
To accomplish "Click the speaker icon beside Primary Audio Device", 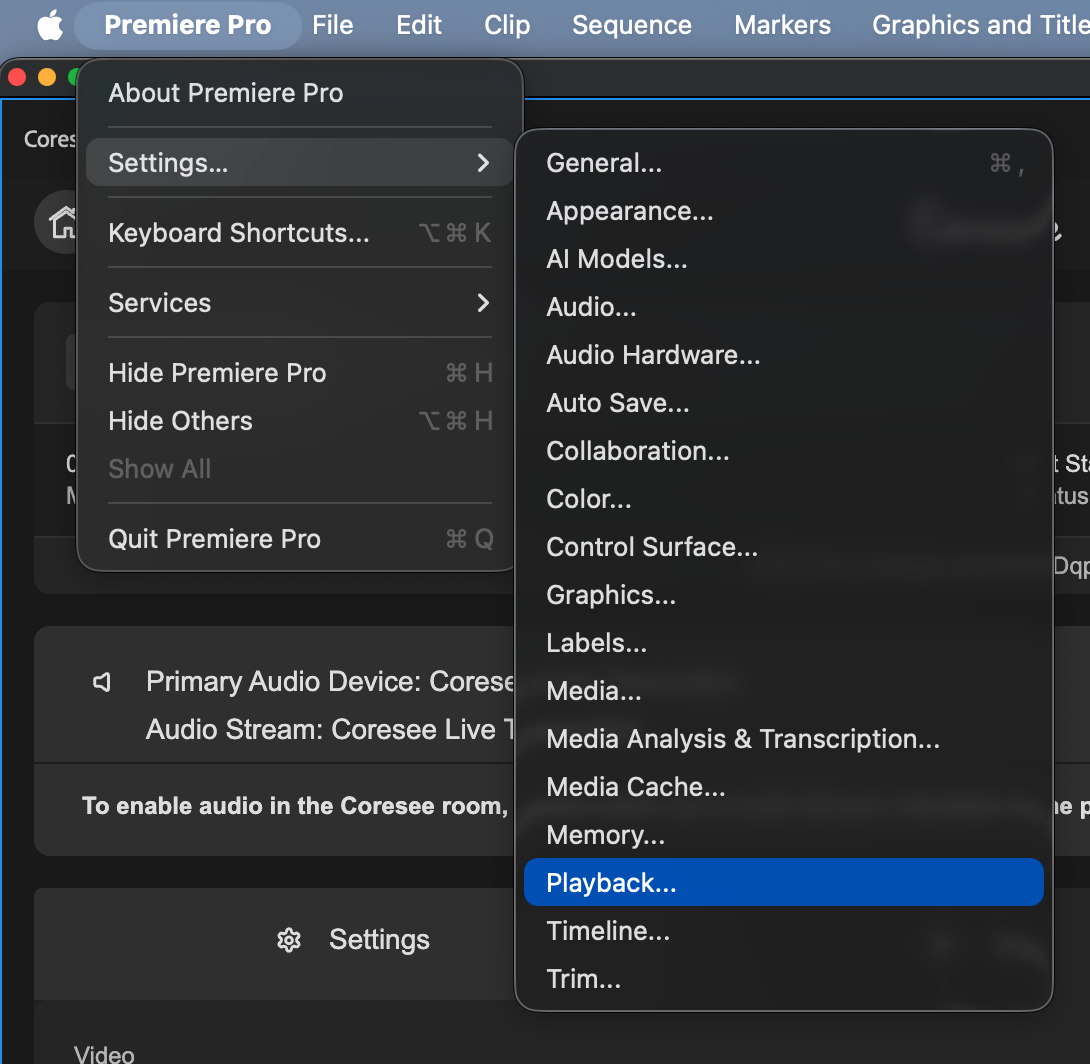I will tap(102, 682).
